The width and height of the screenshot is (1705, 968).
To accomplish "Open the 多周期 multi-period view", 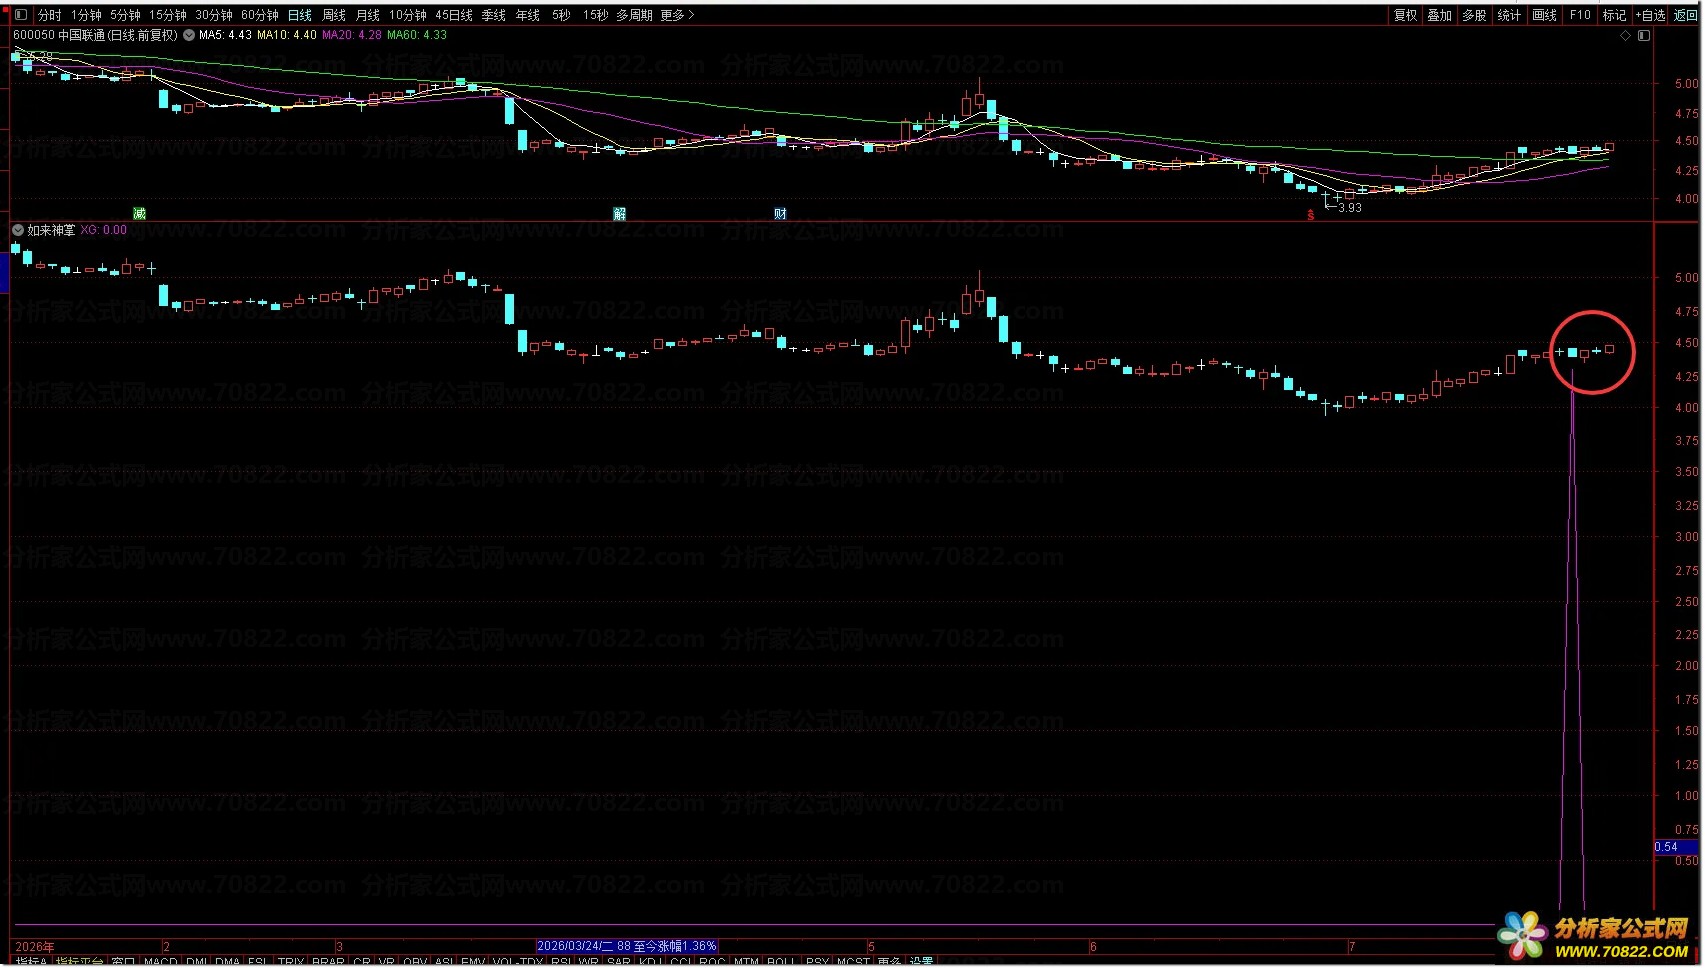I will pyautogui.click(x=634, y=15).
